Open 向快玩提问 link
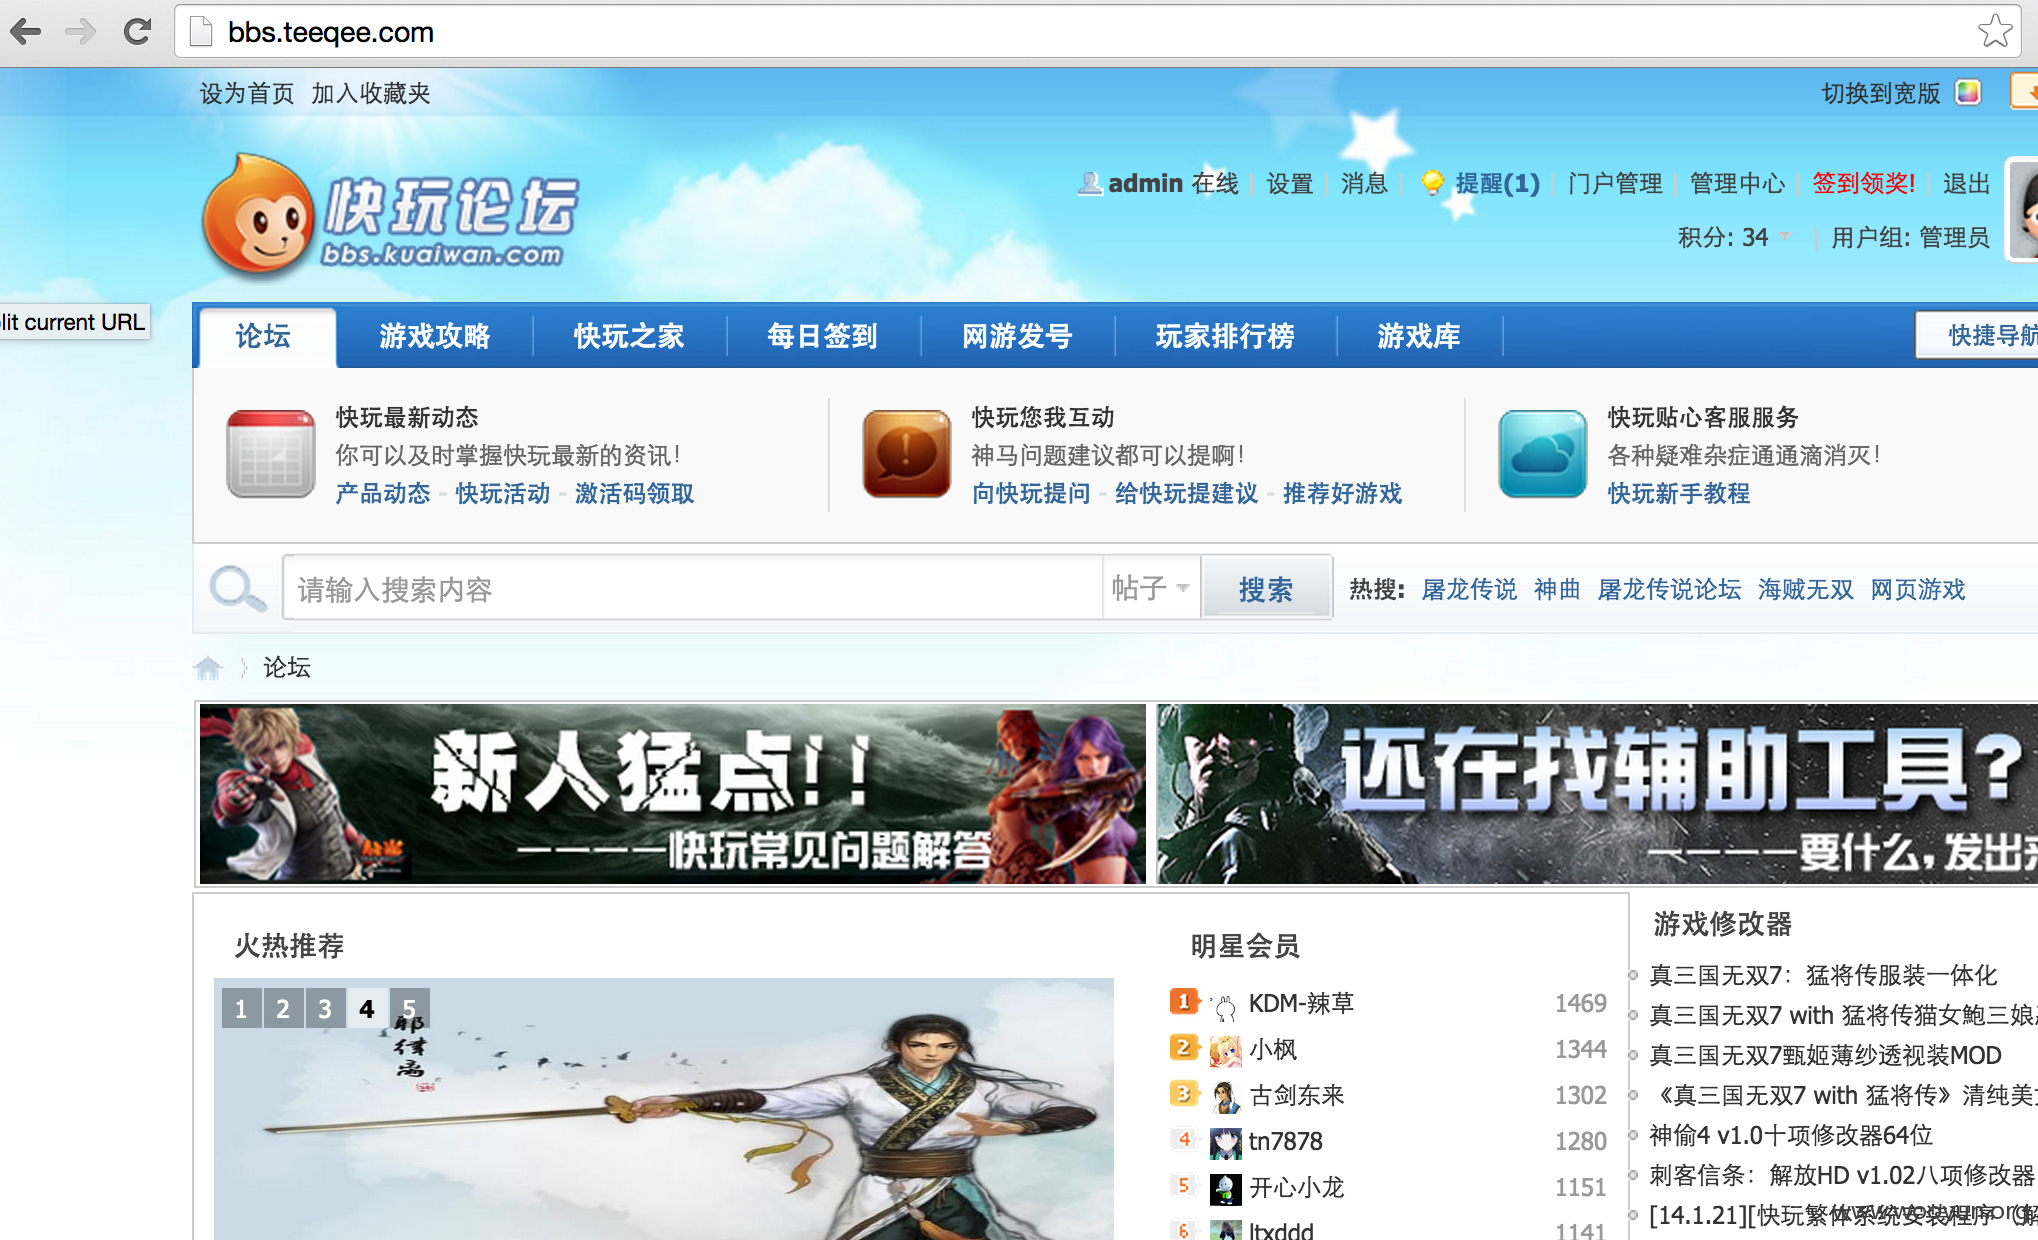This screenshot has width=2038, height=1240. pos(1031,493)
